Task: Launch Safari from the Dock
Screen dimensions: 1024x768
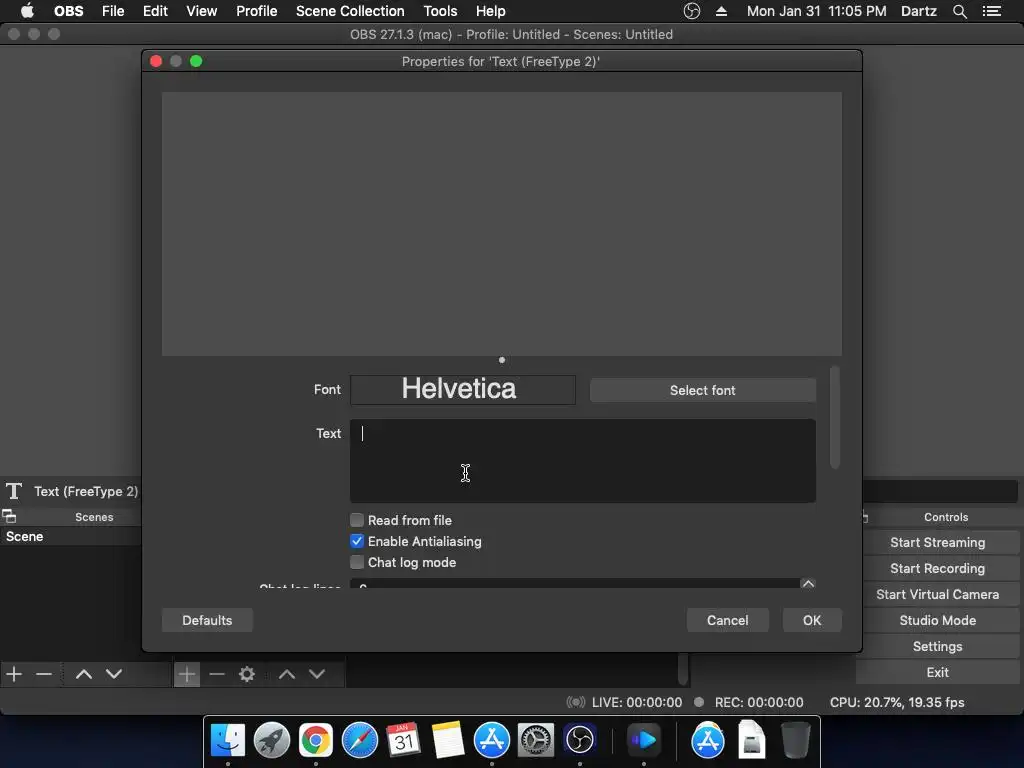Action: click(x=360, y=740)
